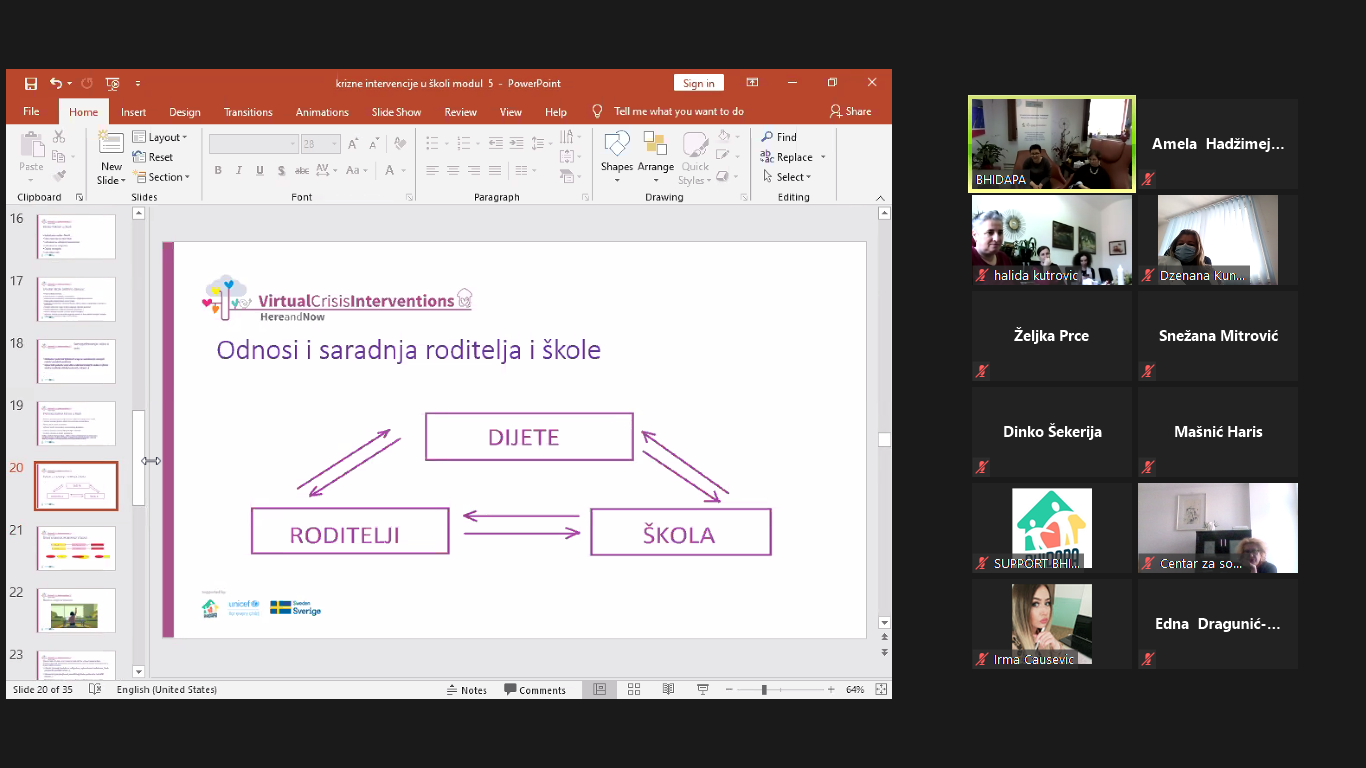Click the Arrange objects icon
The image size is (1366, 768).
[655, 156]
